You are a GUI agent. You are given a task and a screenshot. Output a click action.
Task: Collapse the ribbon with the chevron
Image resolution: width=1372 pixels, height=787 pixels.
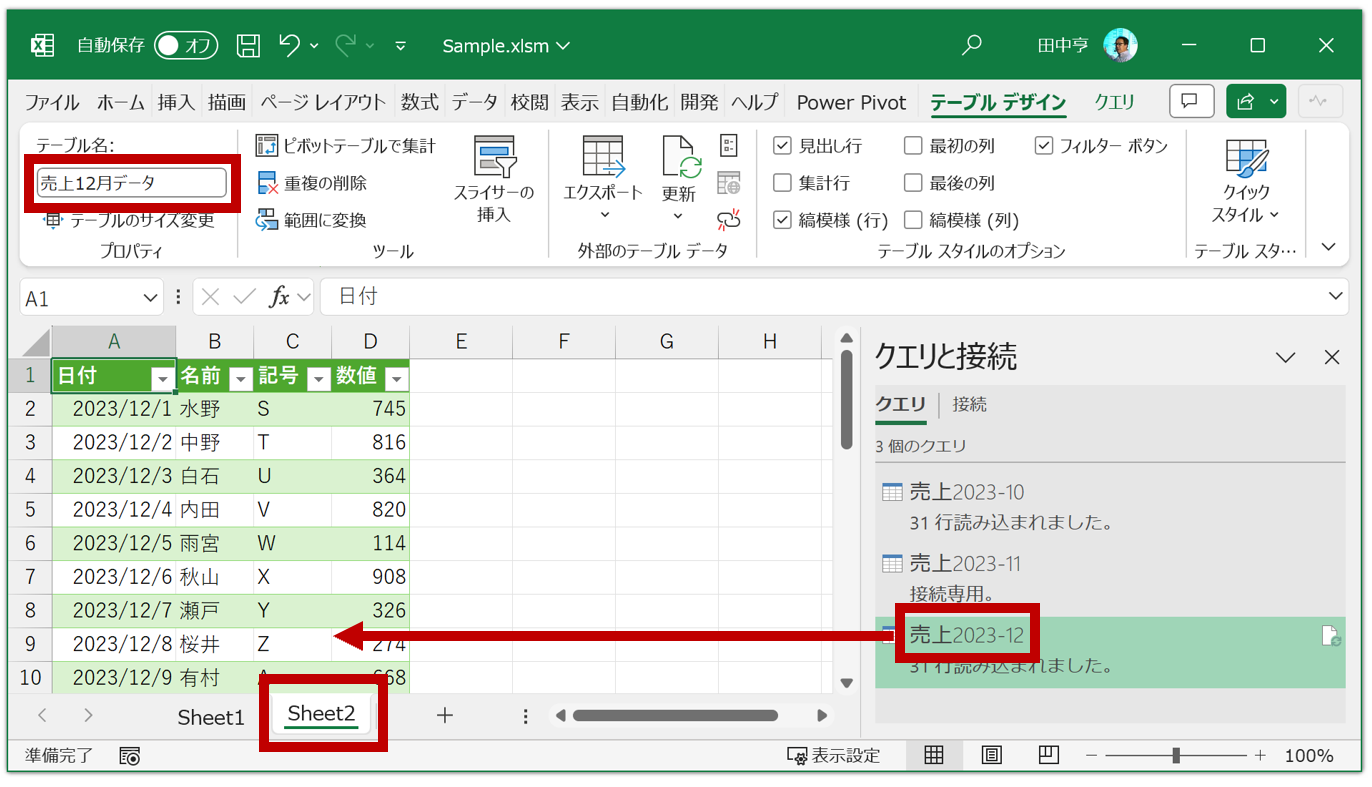1329,246
